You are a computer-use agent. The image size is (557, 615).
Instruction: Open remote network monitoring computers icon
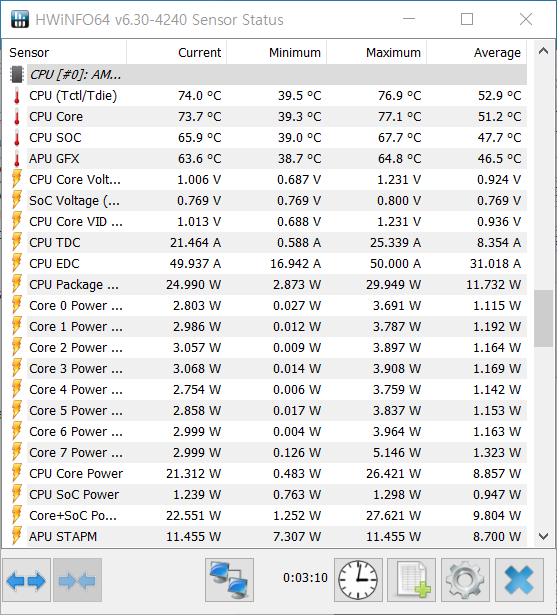(x=229, y=580)
